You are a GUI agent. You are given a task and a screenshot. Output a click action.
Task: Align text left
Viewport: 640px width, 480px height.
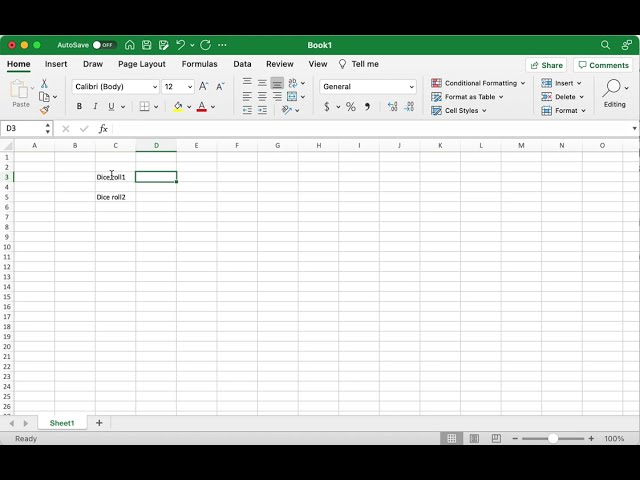pyautogui.click(x=247, y=97)
